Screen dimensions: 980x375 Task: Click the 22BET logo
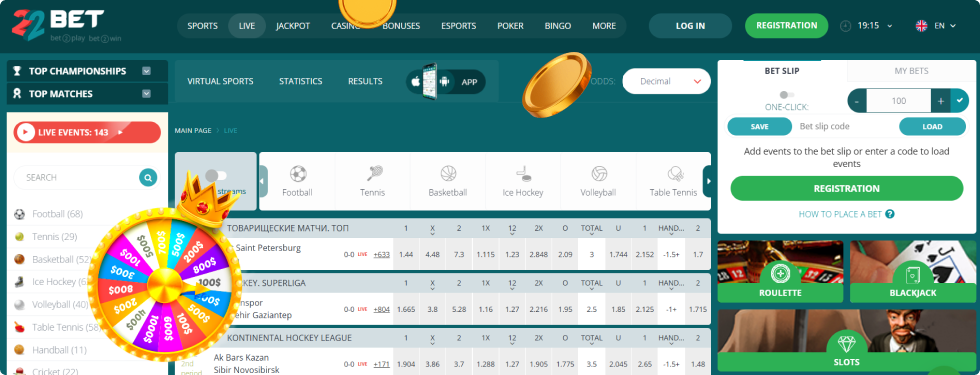[x=58, y=26]
